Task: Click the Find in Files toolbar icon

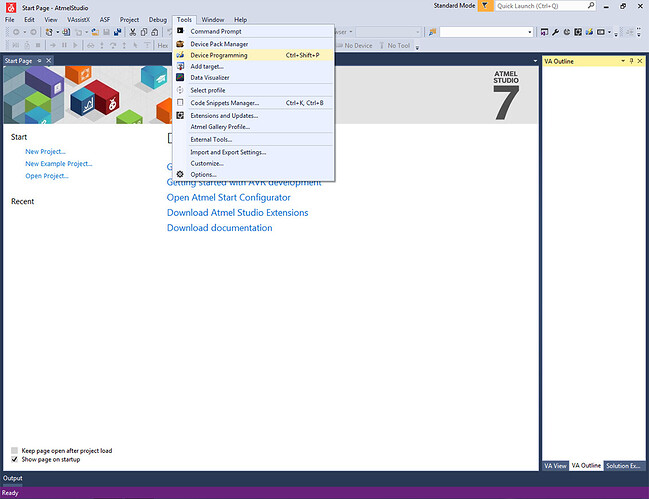Action: (433, 32)
